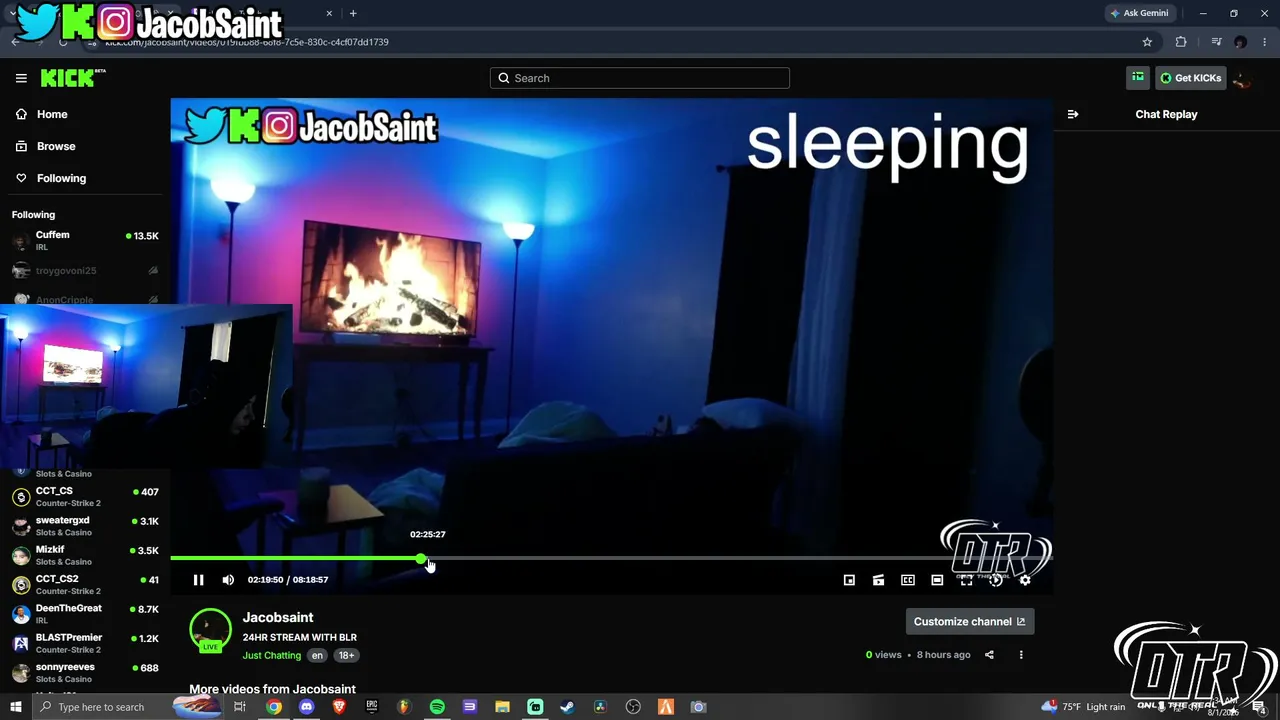Open Cuffem channel in Following list

point(85,241)
